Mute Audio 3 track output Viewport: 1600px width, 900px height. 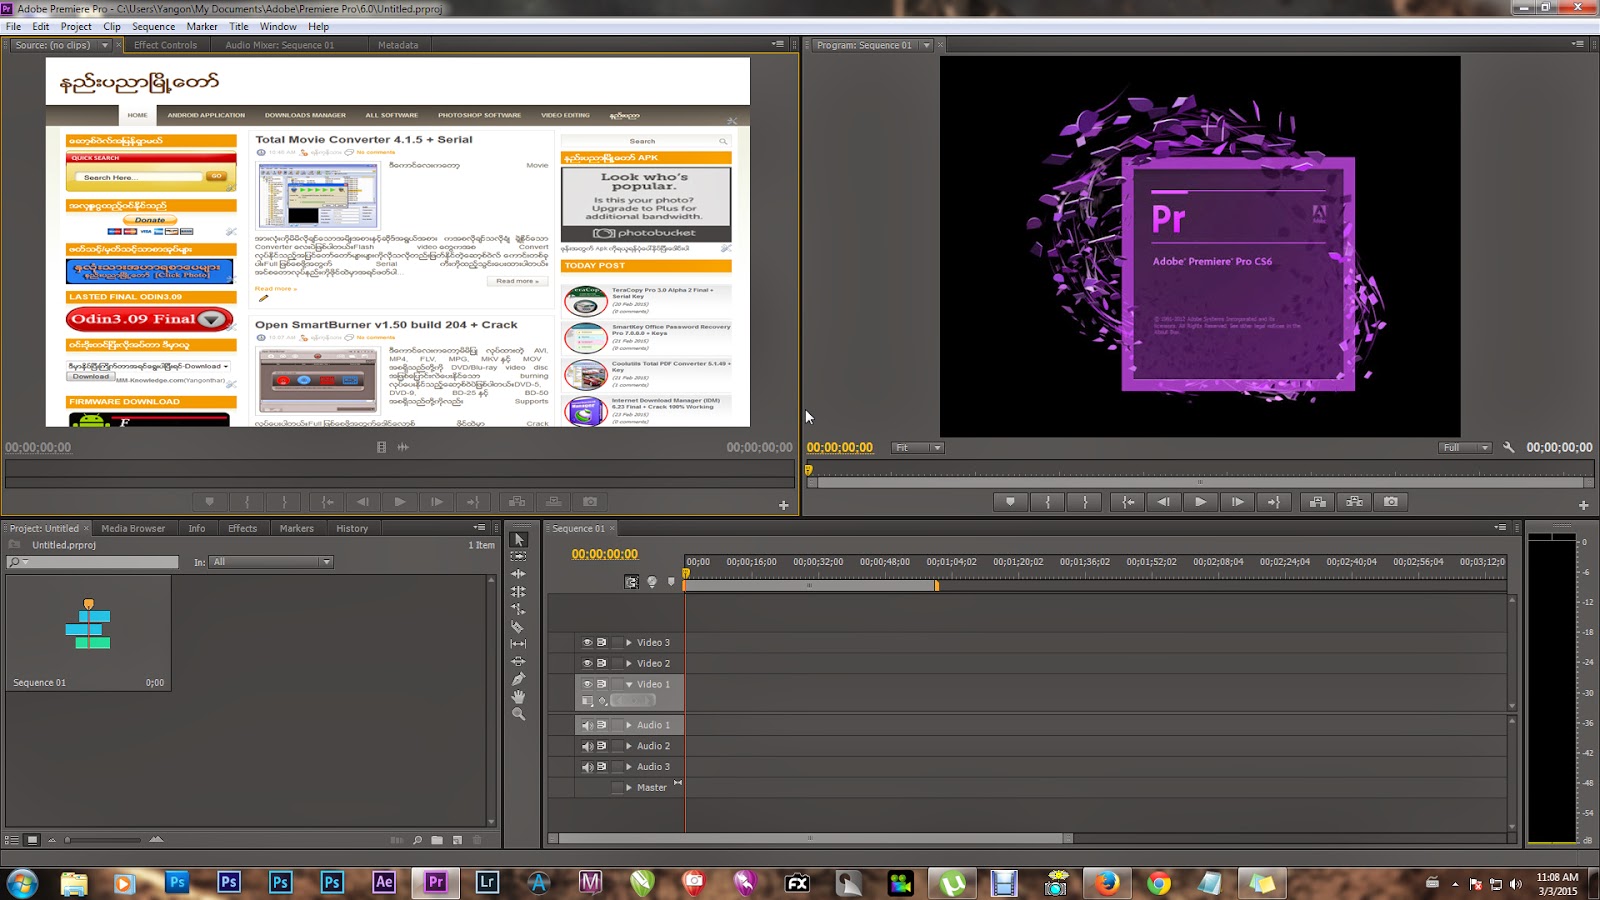pos(587,767)
